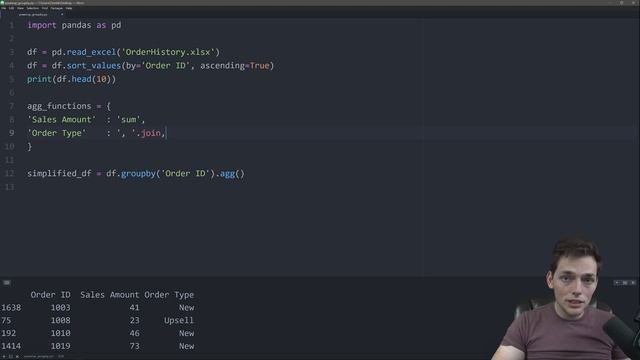640x360 pixels.
Task: Click 'simplified_df' on line 12
Action: click(x=59, y=173)
